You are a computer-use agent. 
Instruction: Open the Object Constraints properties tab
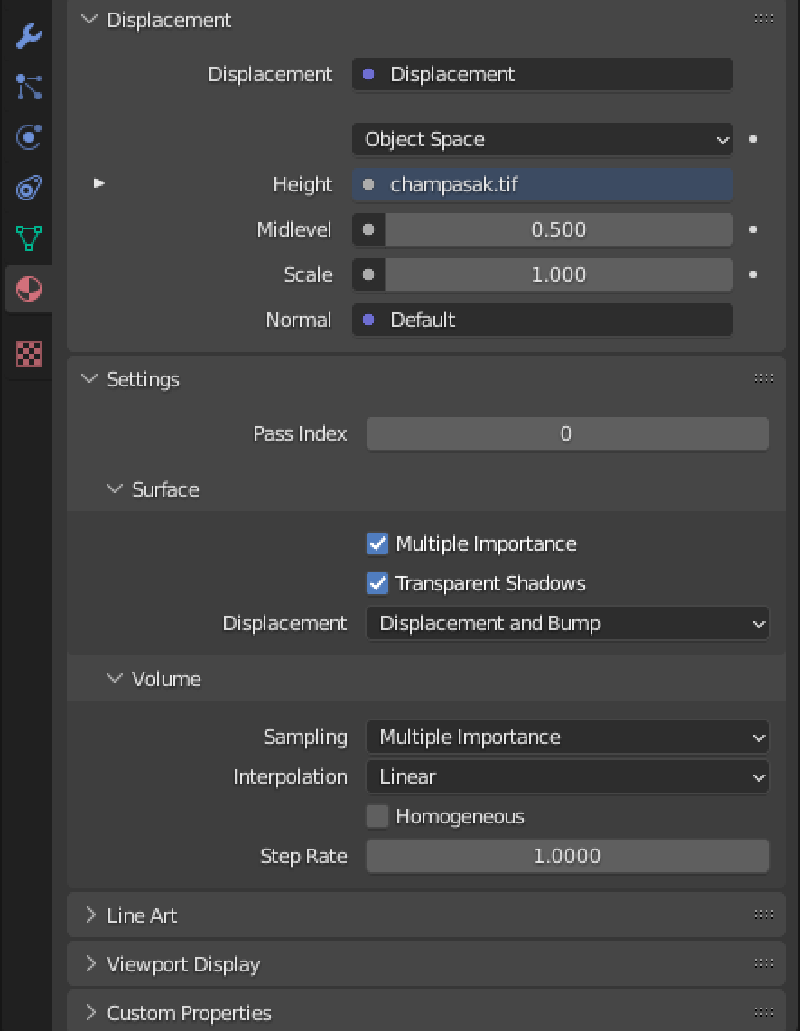[x=29, y=187]
